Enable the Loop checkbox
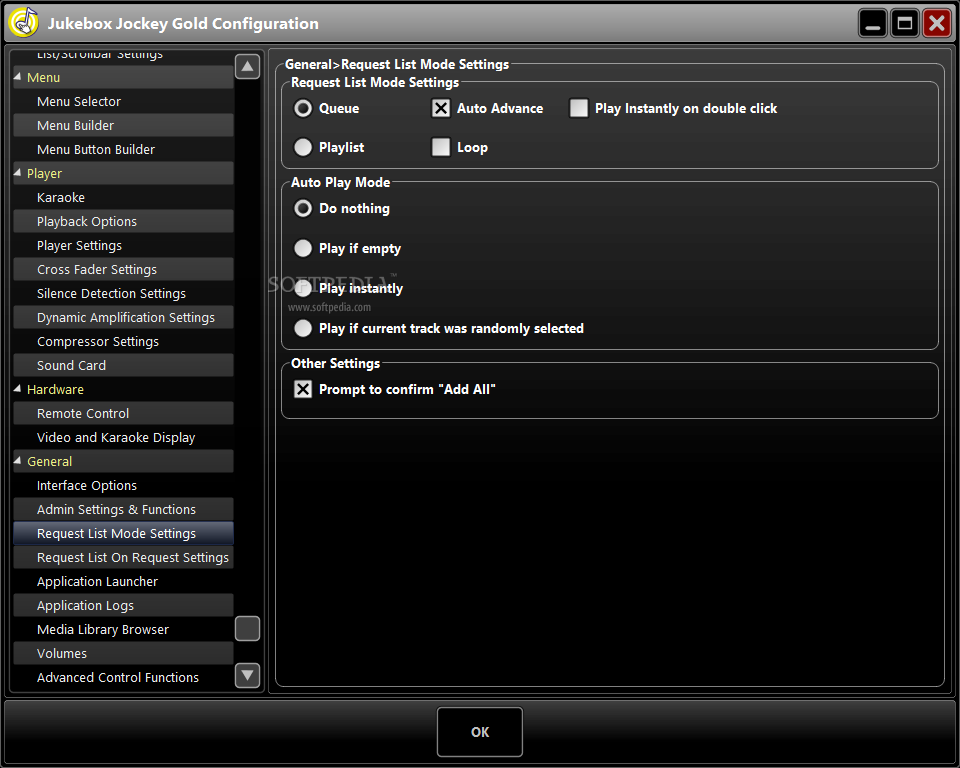The width and height of the screenshot is (960, 768). (x=441, y=147)
